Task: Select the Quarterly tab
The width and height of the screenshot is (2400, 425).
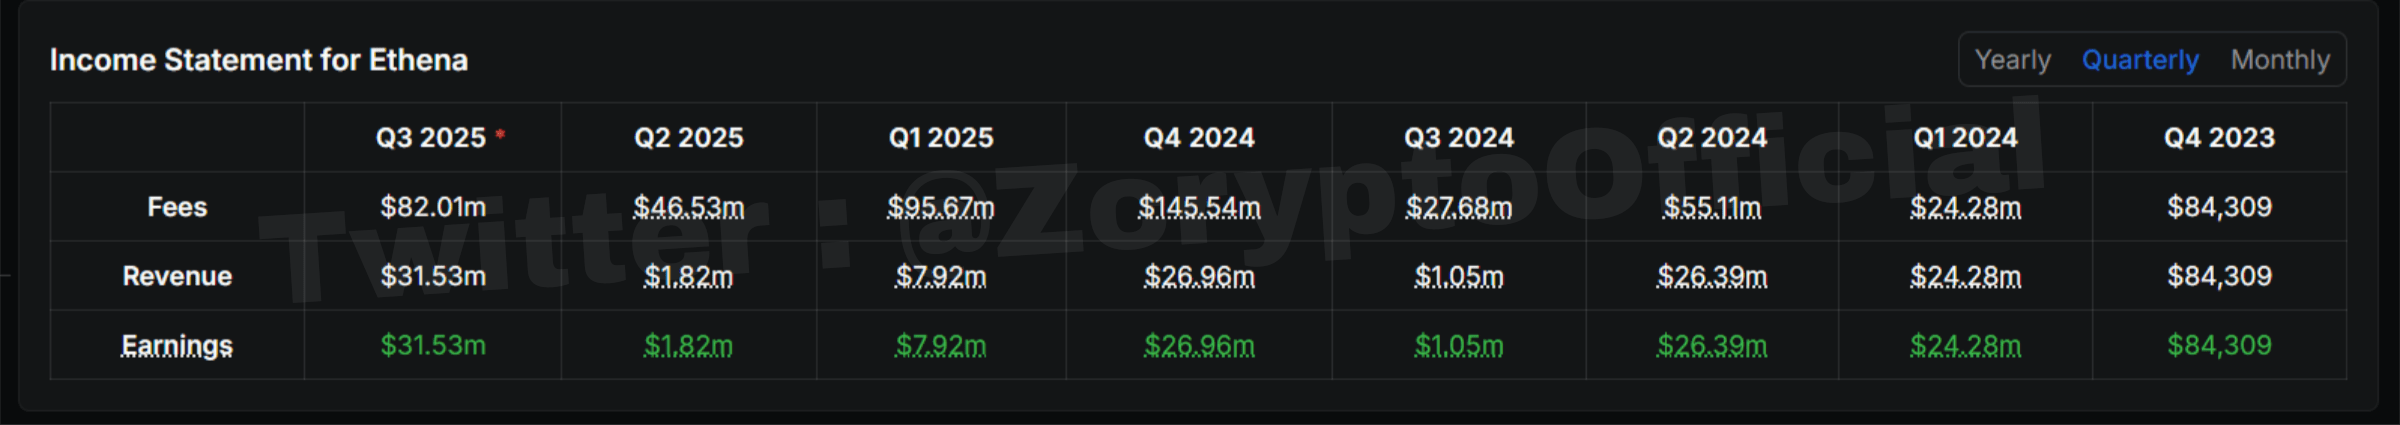Action: pos(2140,60)
